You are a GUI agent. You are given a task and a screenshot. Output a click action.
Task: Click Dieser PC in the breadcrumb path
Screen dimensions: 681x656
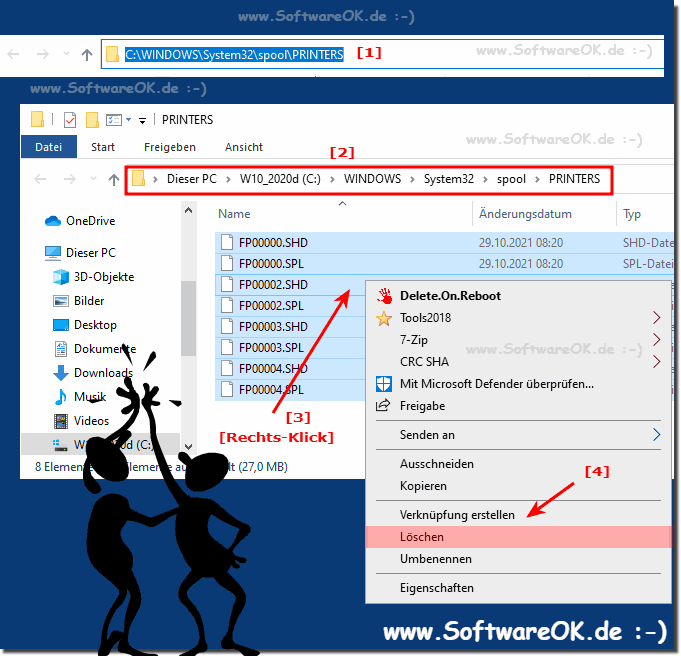pos(192,179)
